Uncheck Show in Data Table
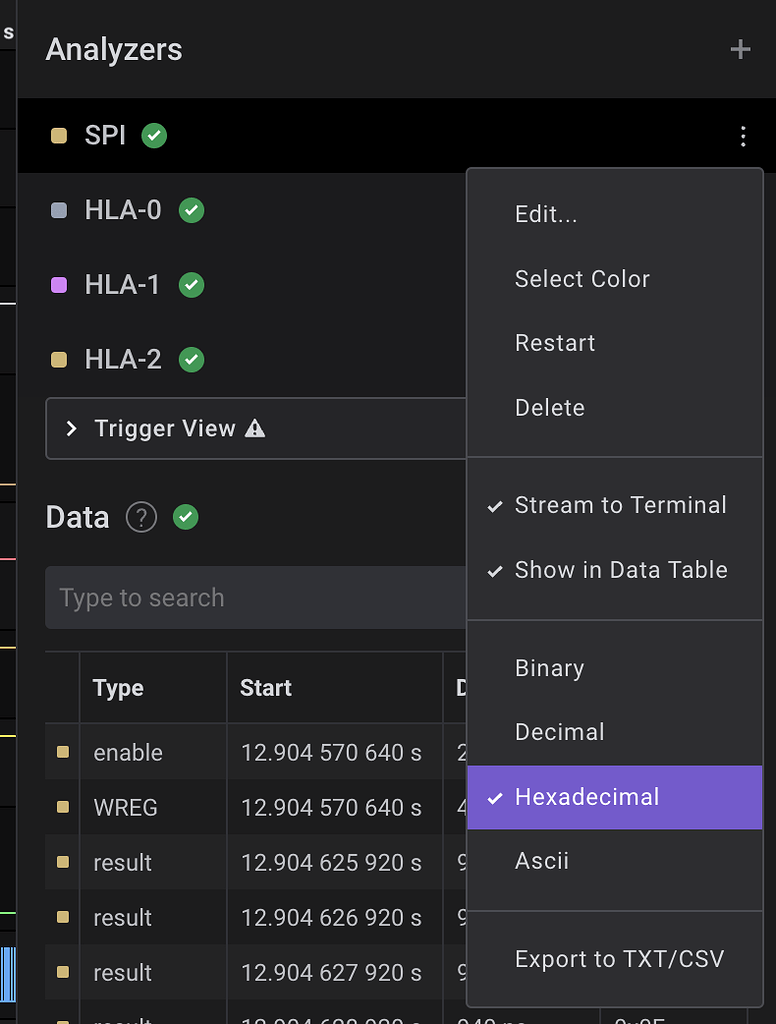Viewport: 776px width, 1024px height. 620,570
